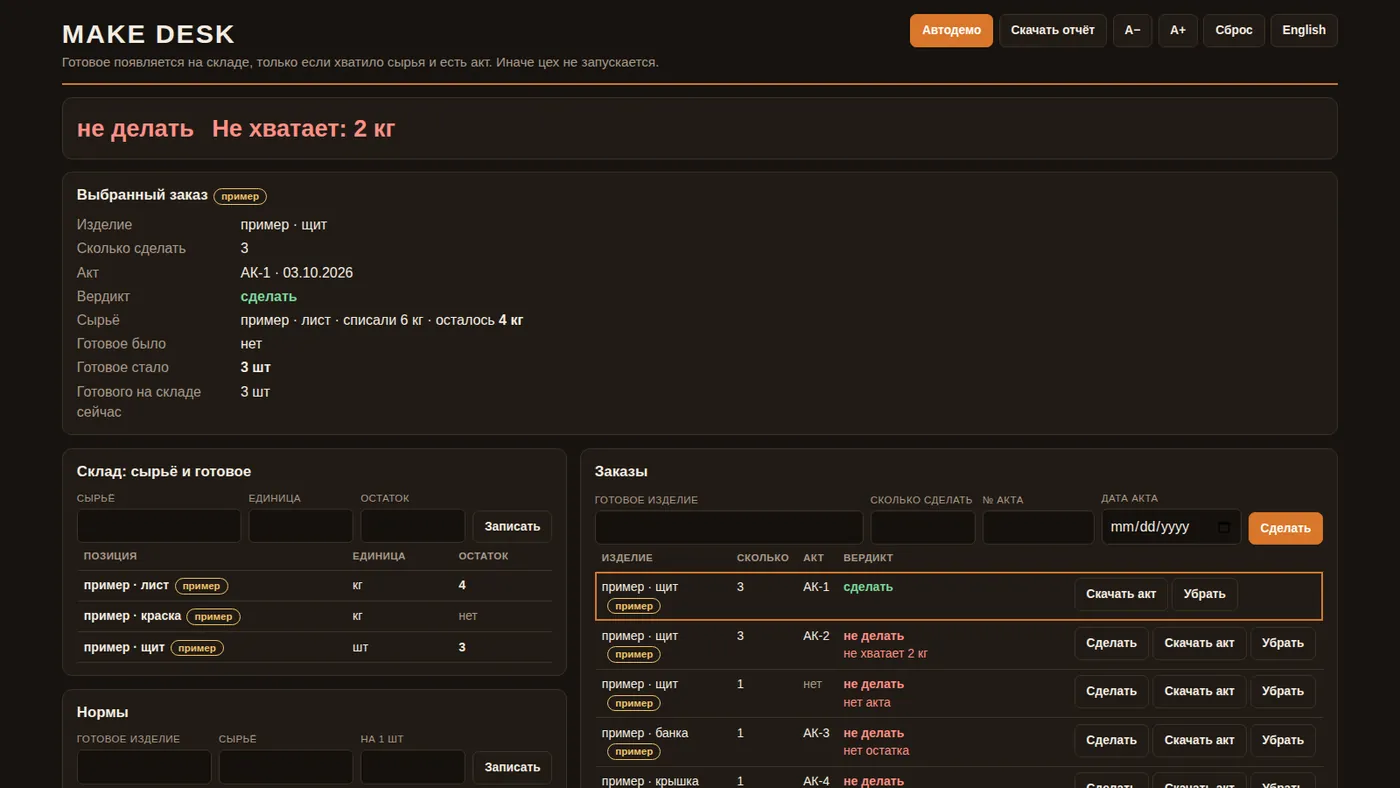This screenshot has height=788, width=1400.
Task: Start the Автодемо walkthrough
Action: tap(951, 30)
